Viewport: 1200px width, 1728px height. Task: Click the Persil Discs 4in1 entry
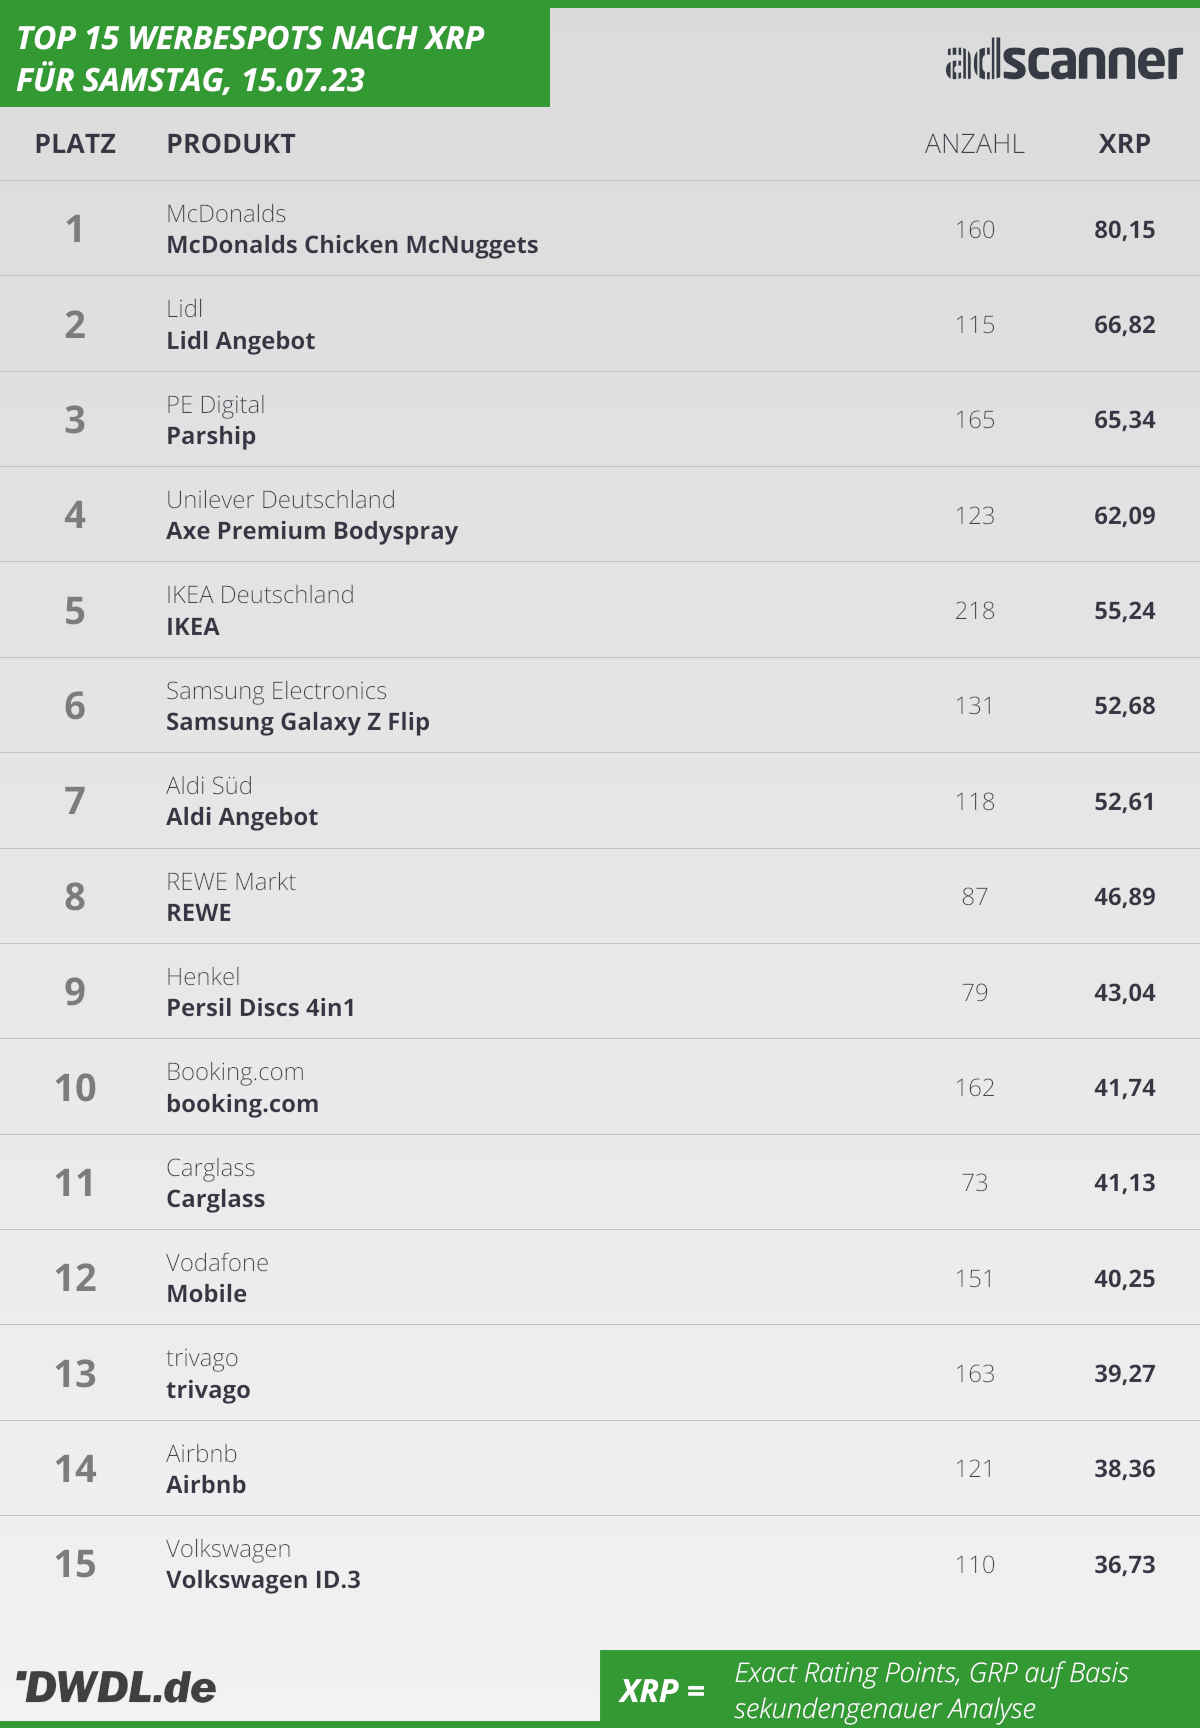point(261,1008)
